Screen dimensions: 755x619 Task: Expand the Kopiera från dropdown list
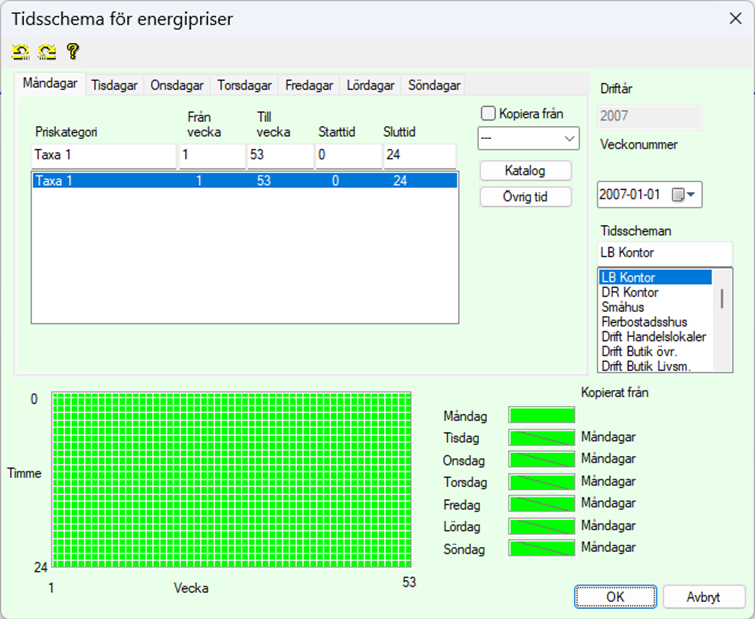point(570,138)
